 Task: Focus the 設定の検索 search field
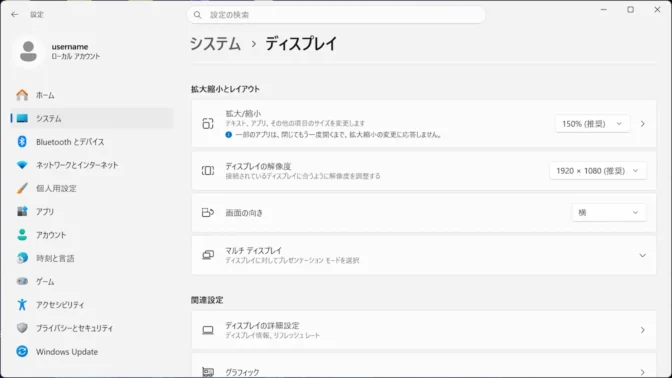[x=336, y=15]
